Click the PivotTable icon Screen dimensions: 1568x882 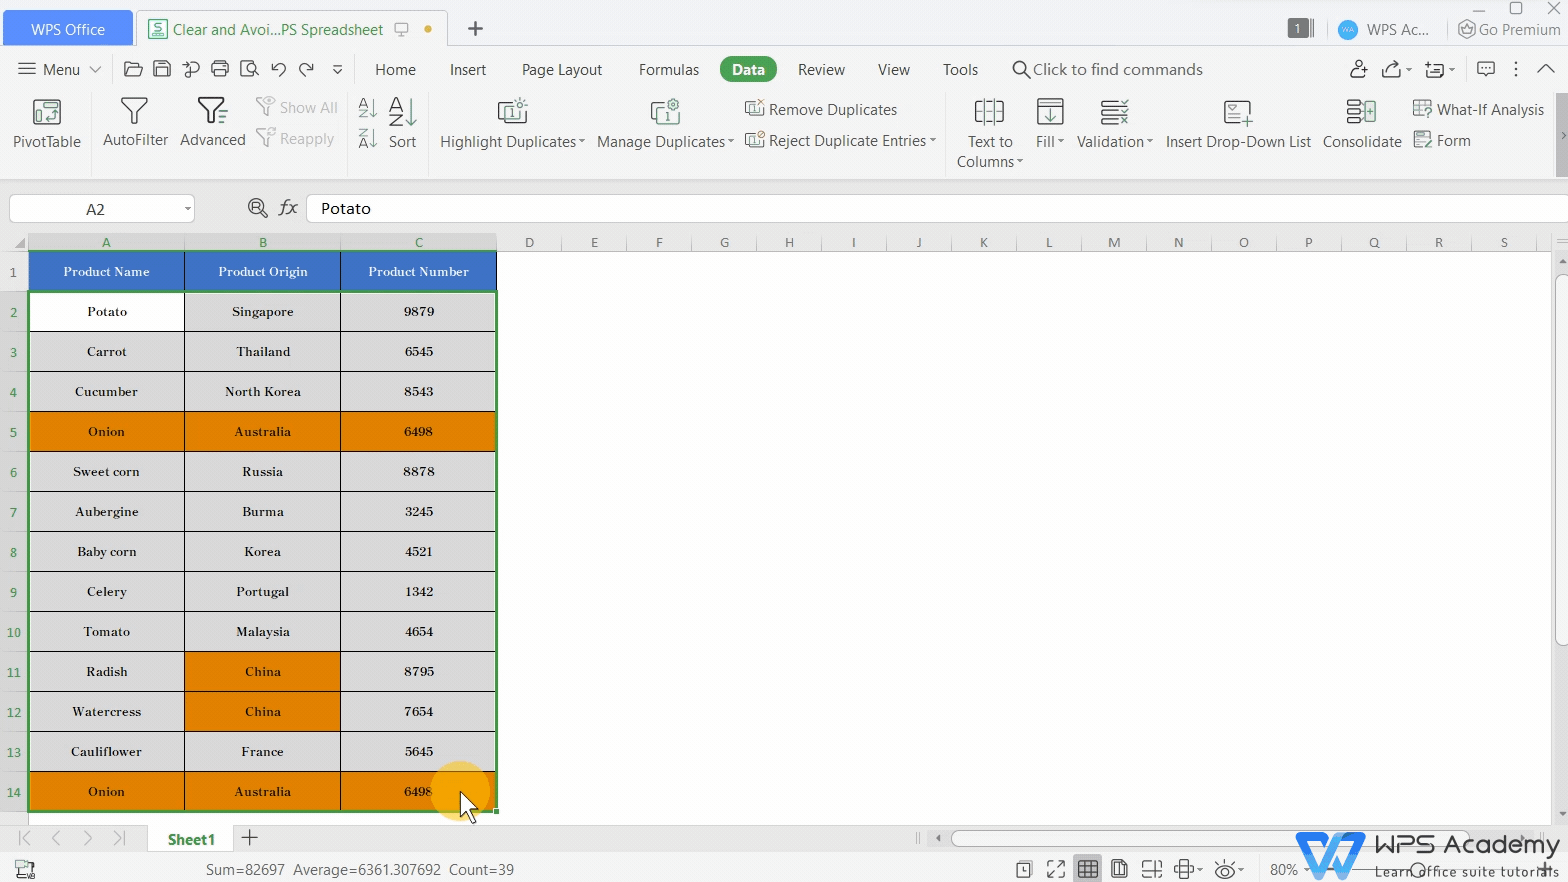tap(46, 112)
